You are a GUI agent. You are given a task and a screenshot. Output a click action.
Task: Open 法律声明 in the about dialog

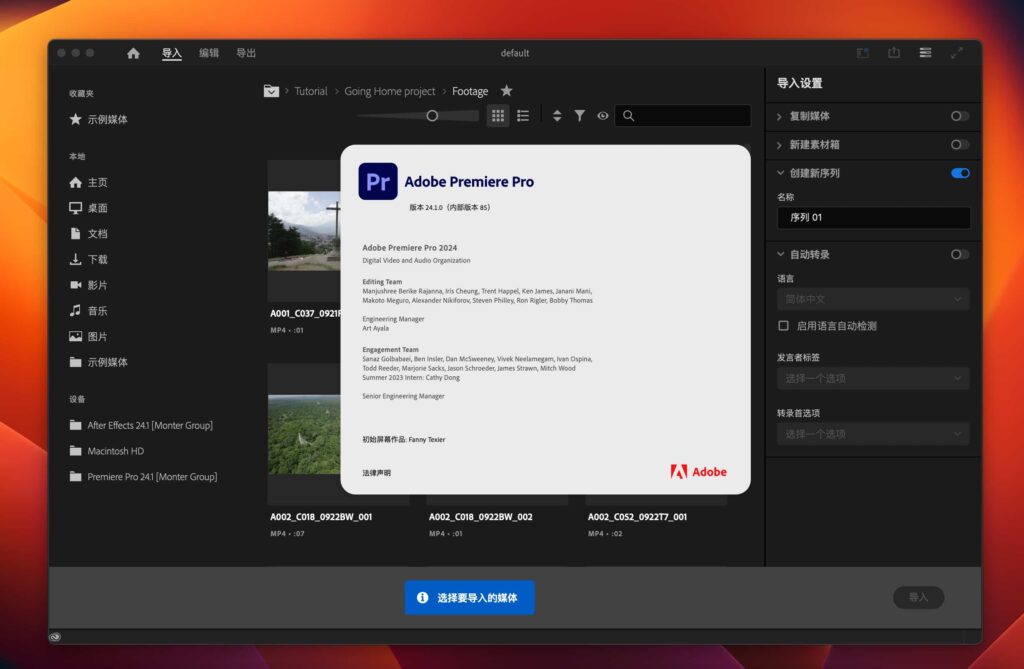(x=376, y=470)
